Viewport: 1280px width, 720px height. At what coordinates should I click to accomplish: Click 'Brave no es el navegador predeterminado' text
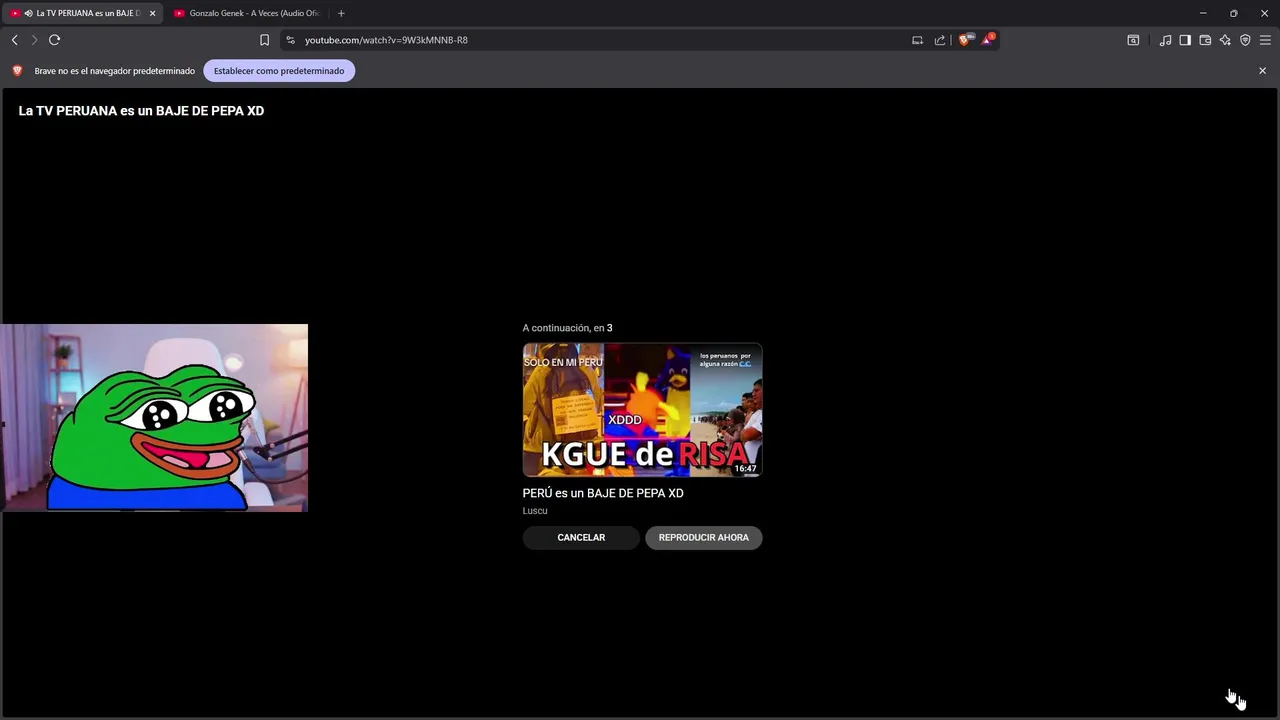pyautogui.click(x=115, y=71)
